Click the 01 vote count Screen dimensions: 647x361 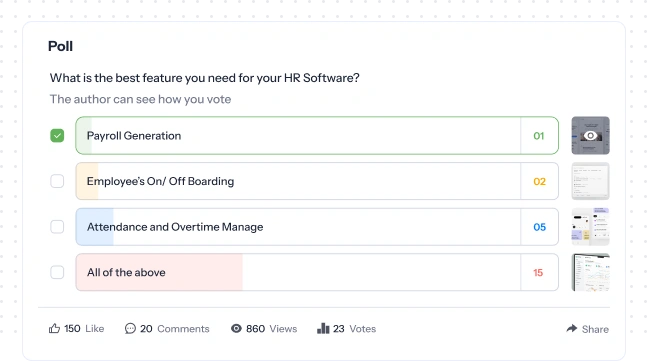tap(538, 136)
